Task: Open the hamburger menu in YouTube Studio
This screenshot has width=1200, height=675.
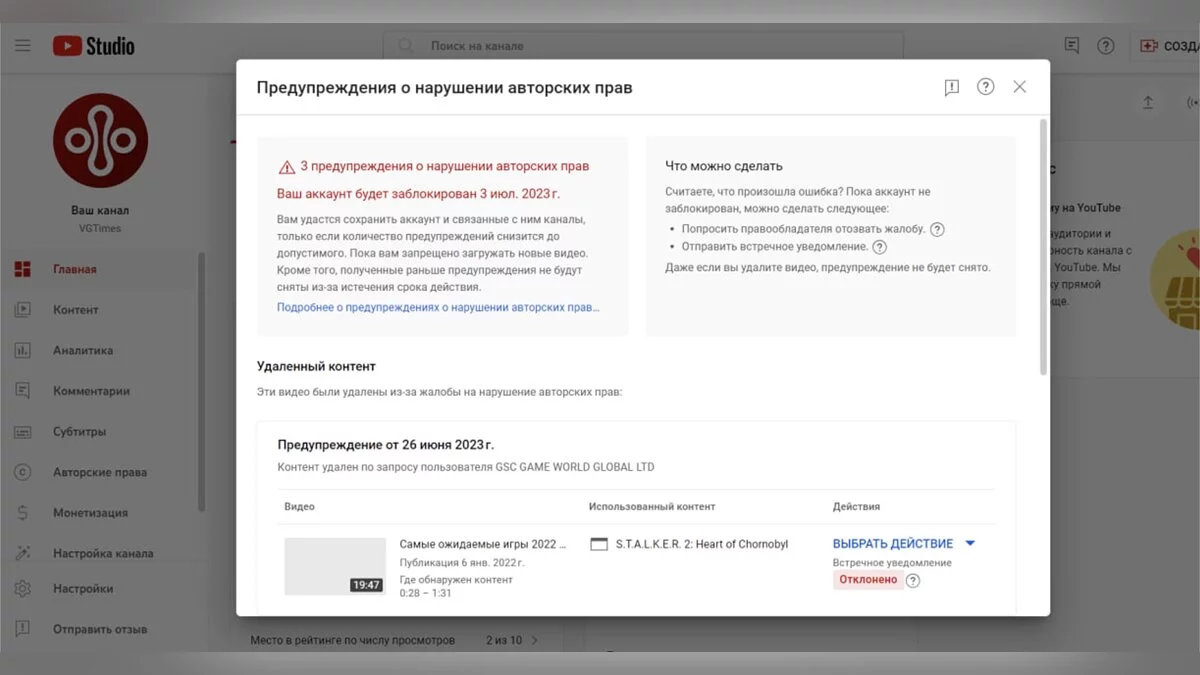Action: tap(22, 46)
